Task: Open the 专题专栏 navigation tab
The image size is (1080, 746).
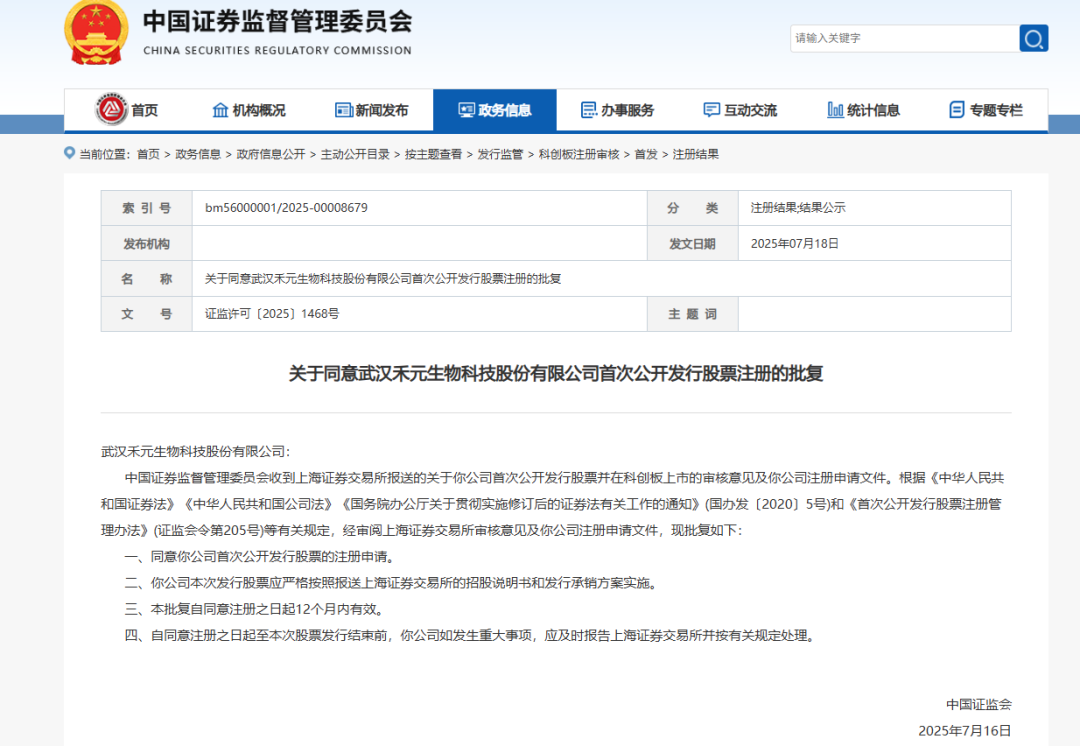Action: pyautogui.click(x=986, y=110)
